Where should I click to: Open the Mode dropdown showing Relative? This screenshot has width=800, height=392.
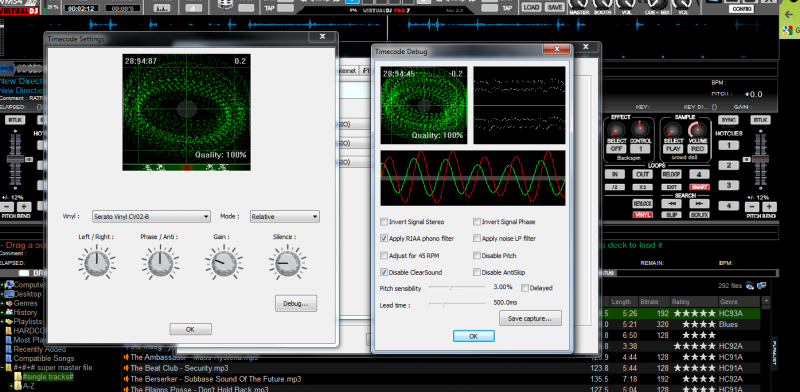point(285,216)
